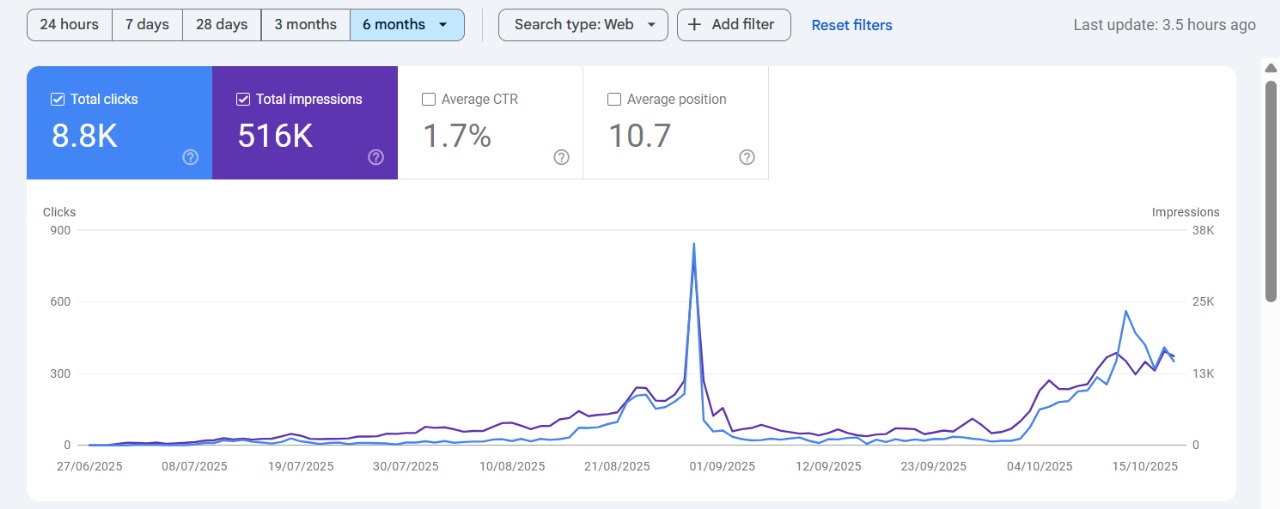The image size is (1280, 509).
Task: Switch to the 7 days range
Action: [147, 25]
